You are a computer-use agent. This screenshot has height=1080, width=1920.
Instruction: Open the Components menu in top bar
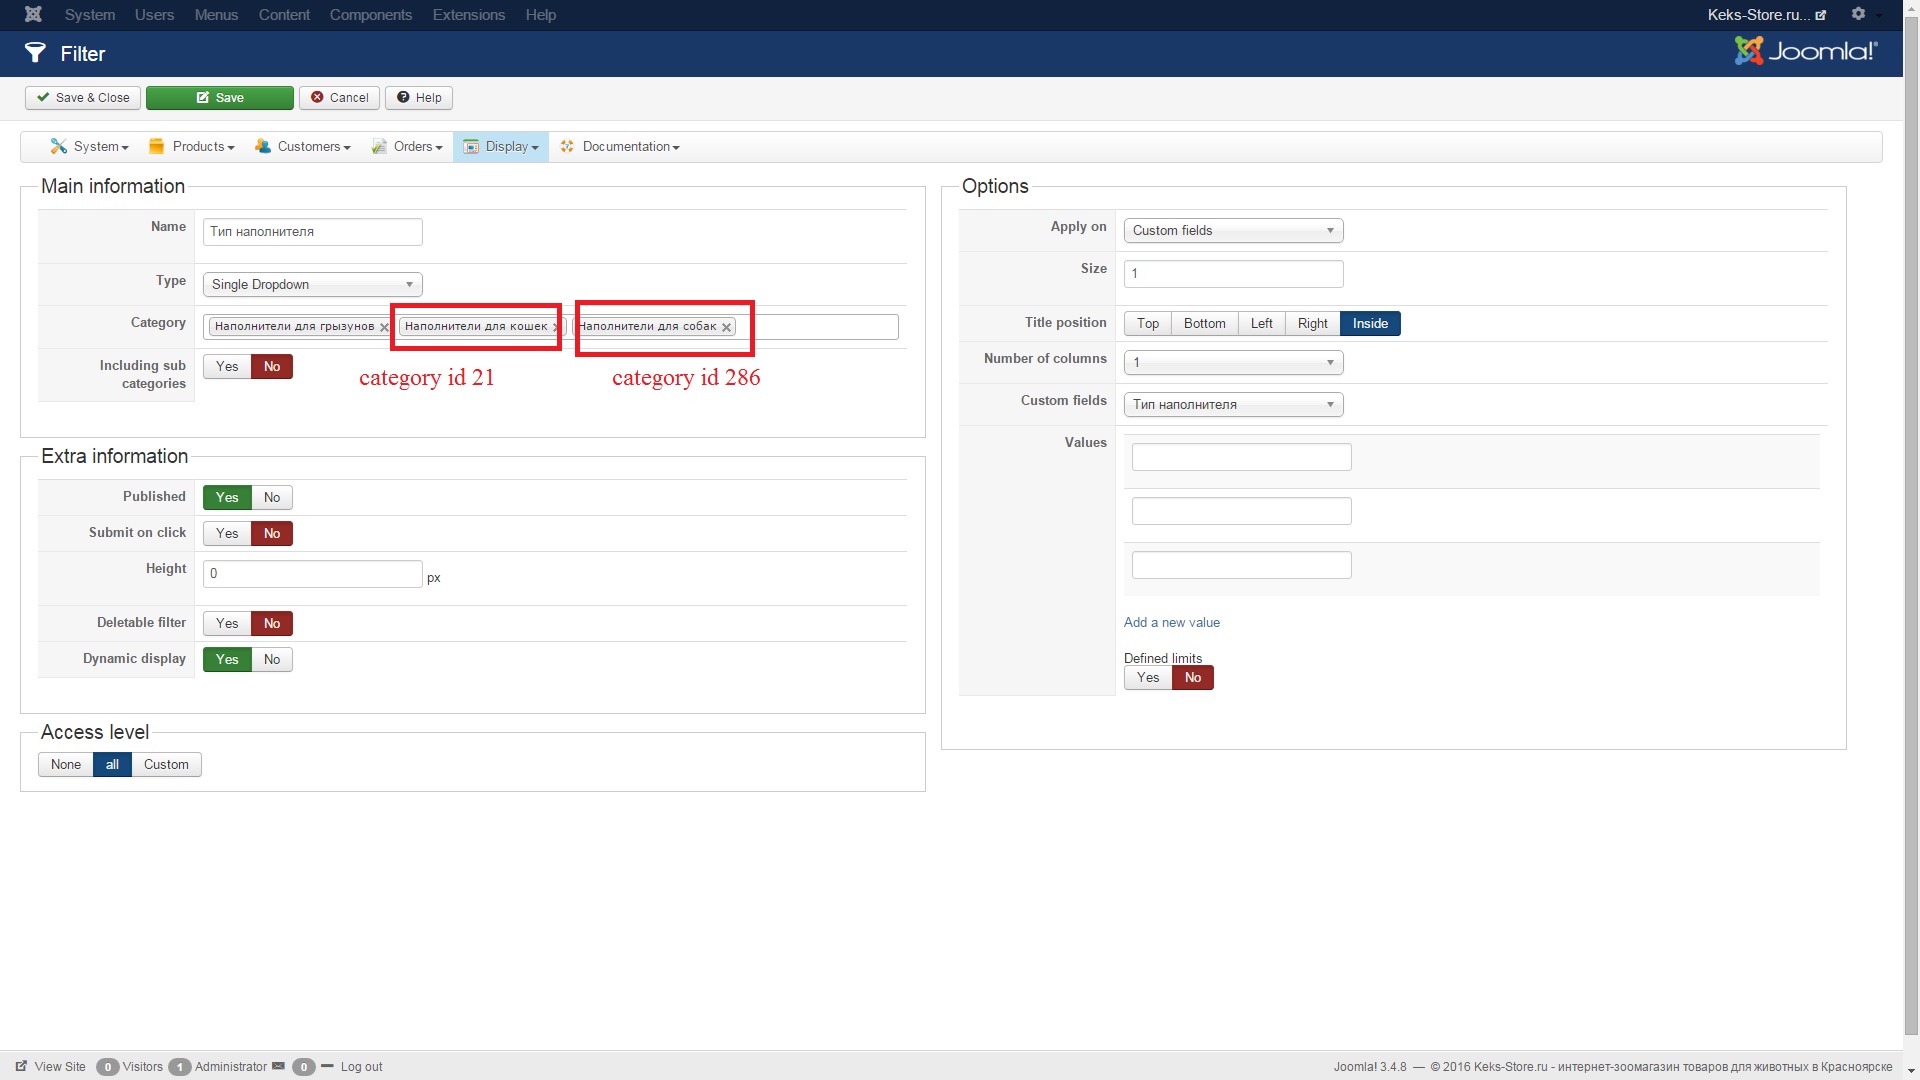[370, 14]
